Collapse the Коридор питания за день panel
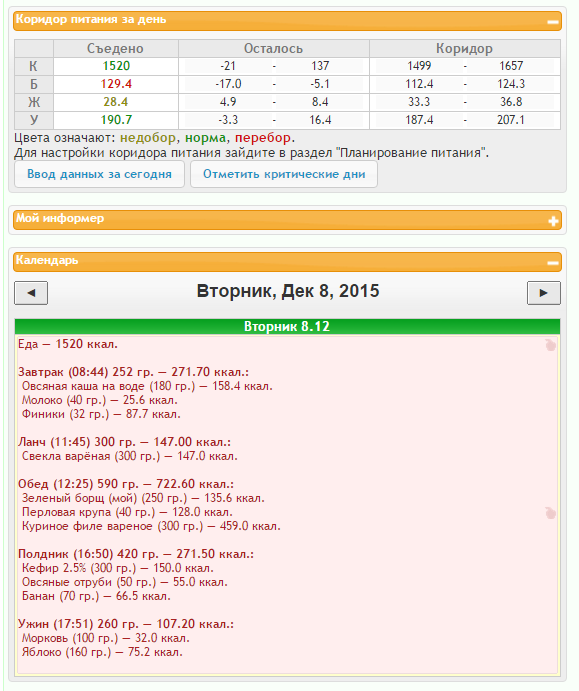Image resolution: width=579 pixels, height=691 pixels. point(553,22)
